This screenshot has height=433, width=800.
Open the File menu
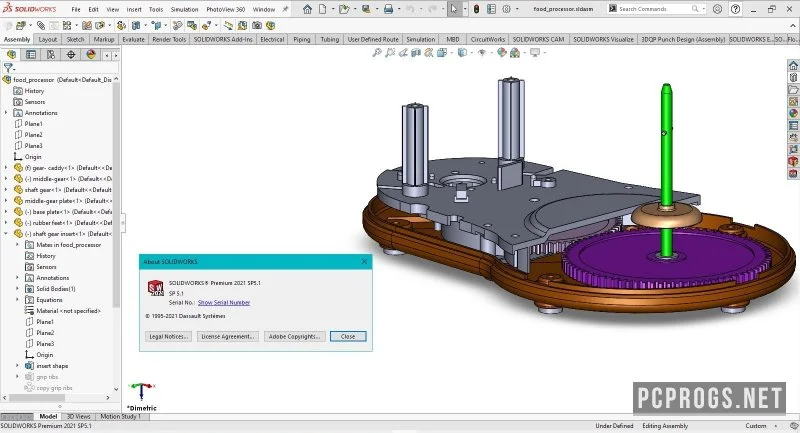[x=76, y=9]
